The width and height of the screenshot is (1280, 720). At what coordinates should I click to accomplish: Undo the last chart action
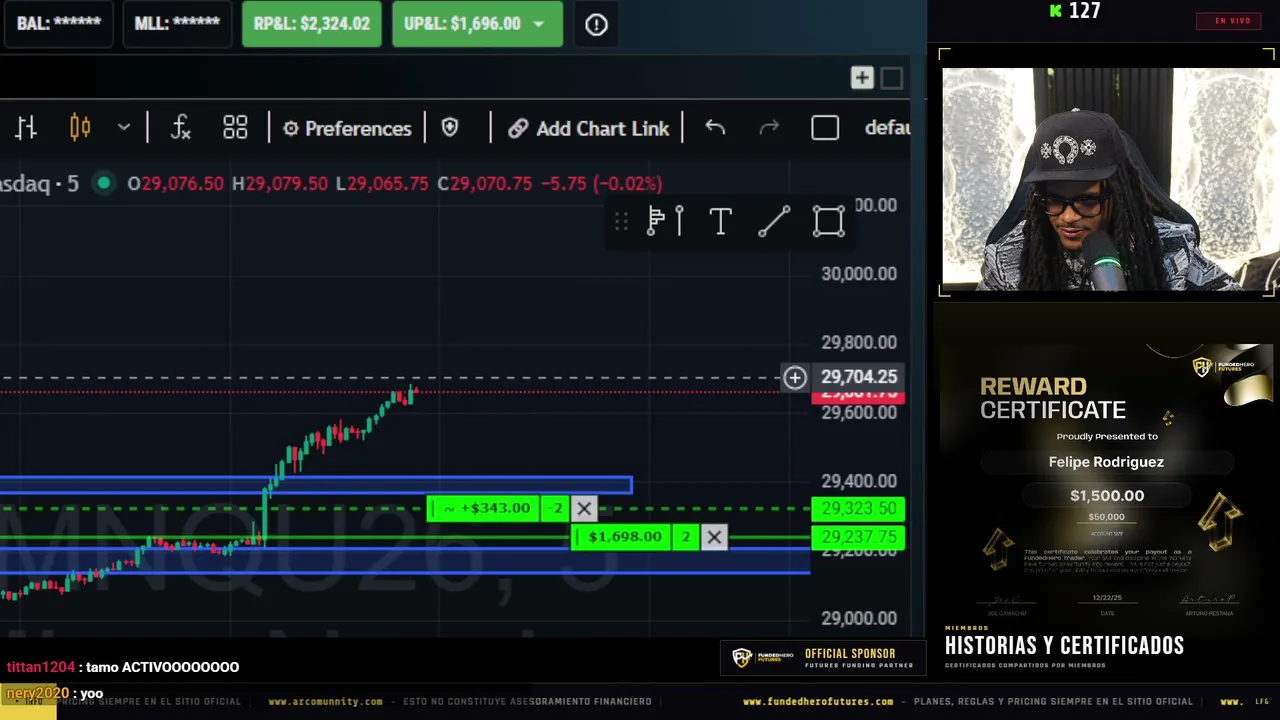[715, 128]
